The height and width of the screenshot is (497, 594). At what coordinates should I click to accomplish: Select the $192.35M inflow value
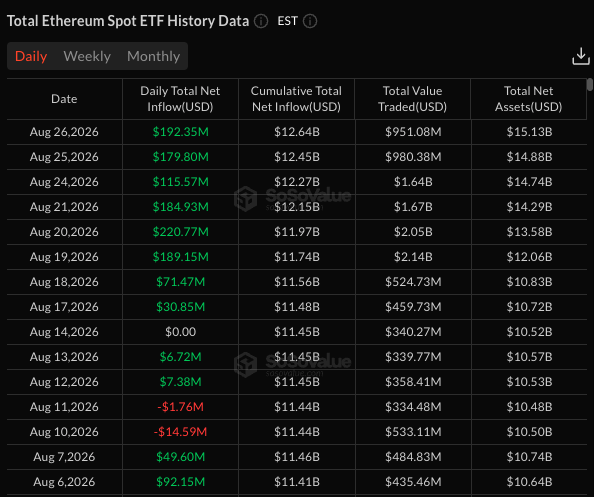point(180,132)
